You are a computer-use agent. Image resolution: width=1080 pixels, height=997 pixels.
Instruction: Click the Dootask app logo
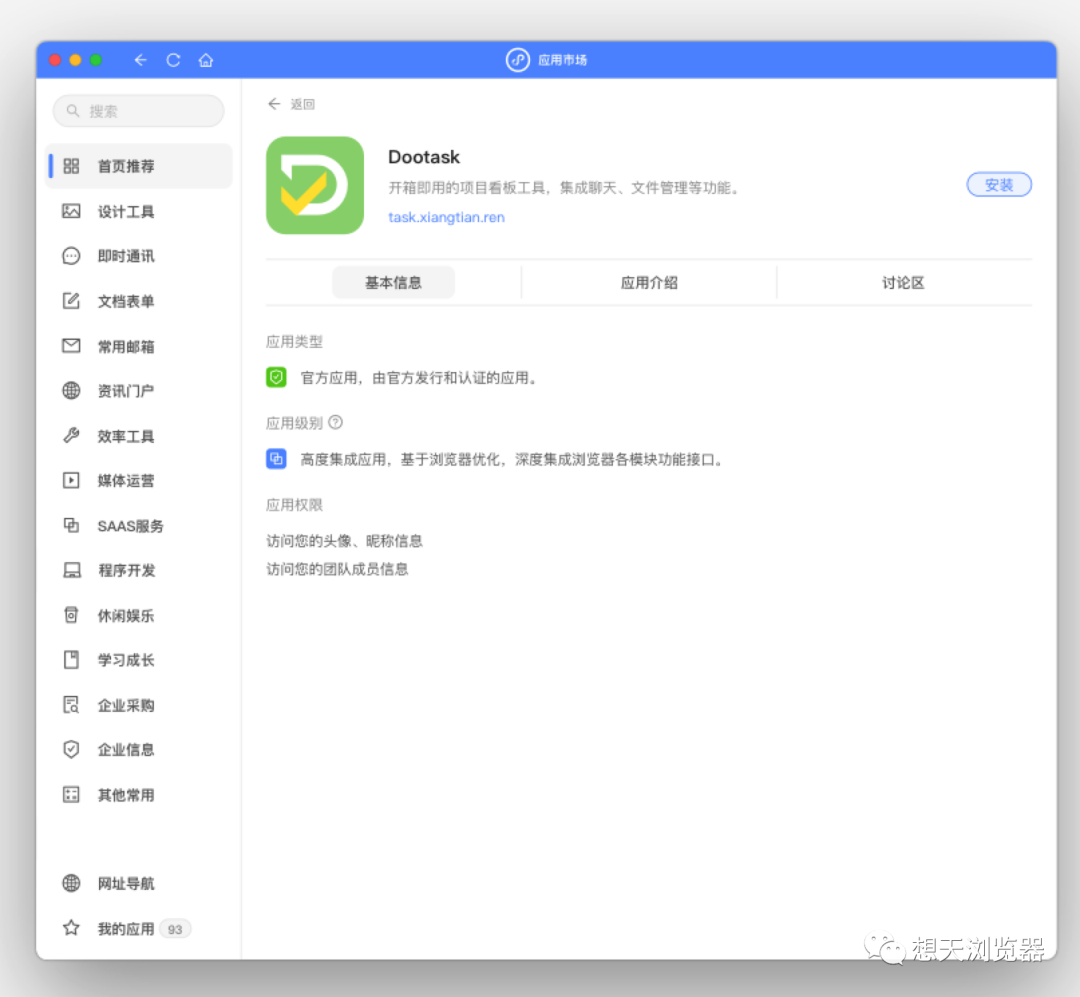pos(315,185)
